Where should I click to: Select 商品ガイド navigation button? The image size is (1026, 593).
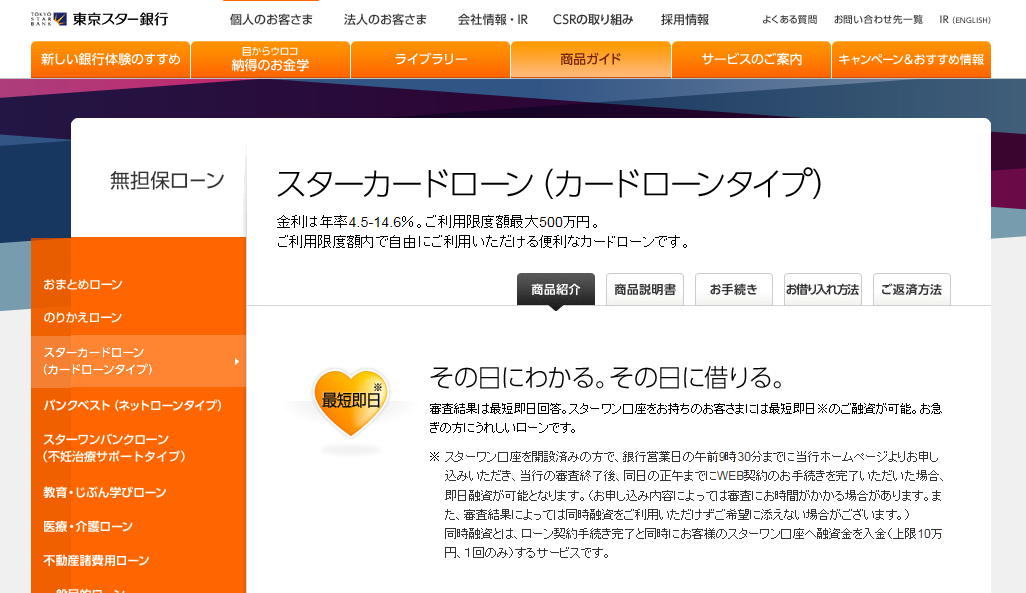[x=591, y=60]
